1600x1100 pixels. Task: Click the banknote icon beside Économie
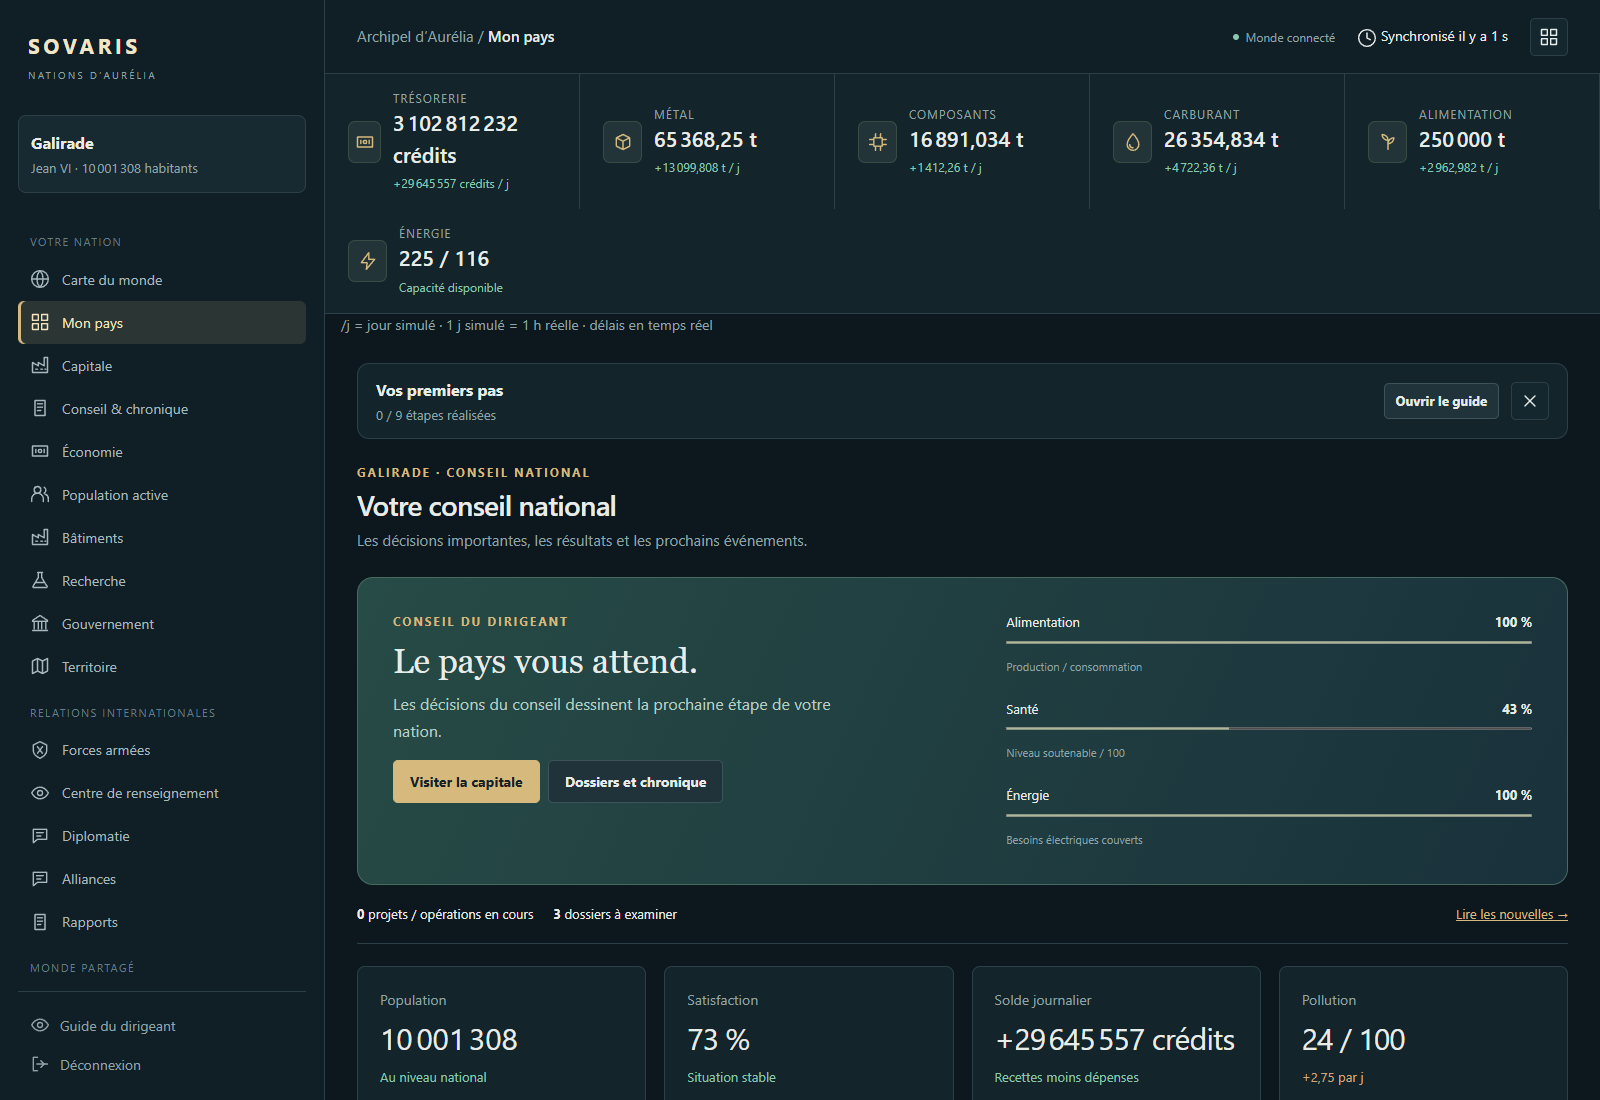(40, 451)
